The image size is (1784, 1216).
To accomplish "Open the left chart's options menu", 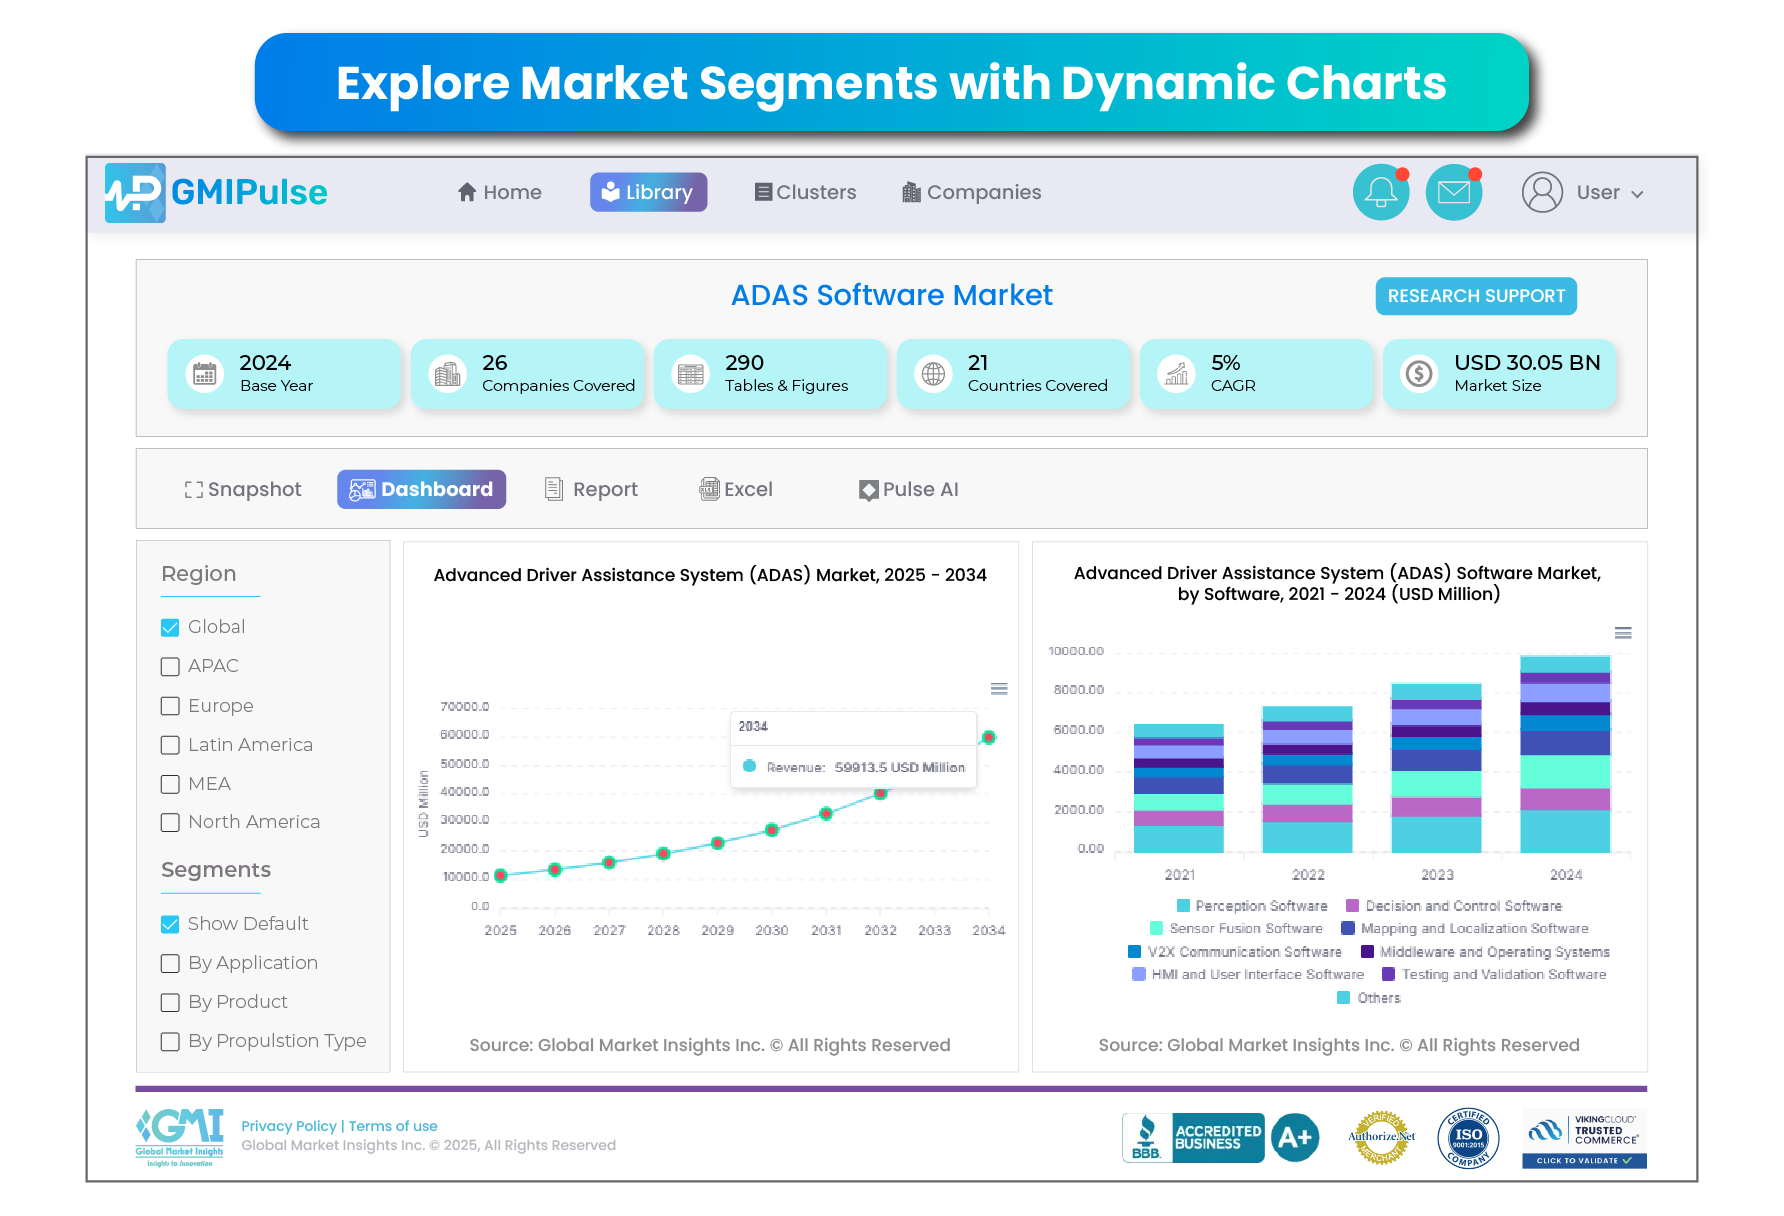I will pyautogui.click(x=997, y=689).
